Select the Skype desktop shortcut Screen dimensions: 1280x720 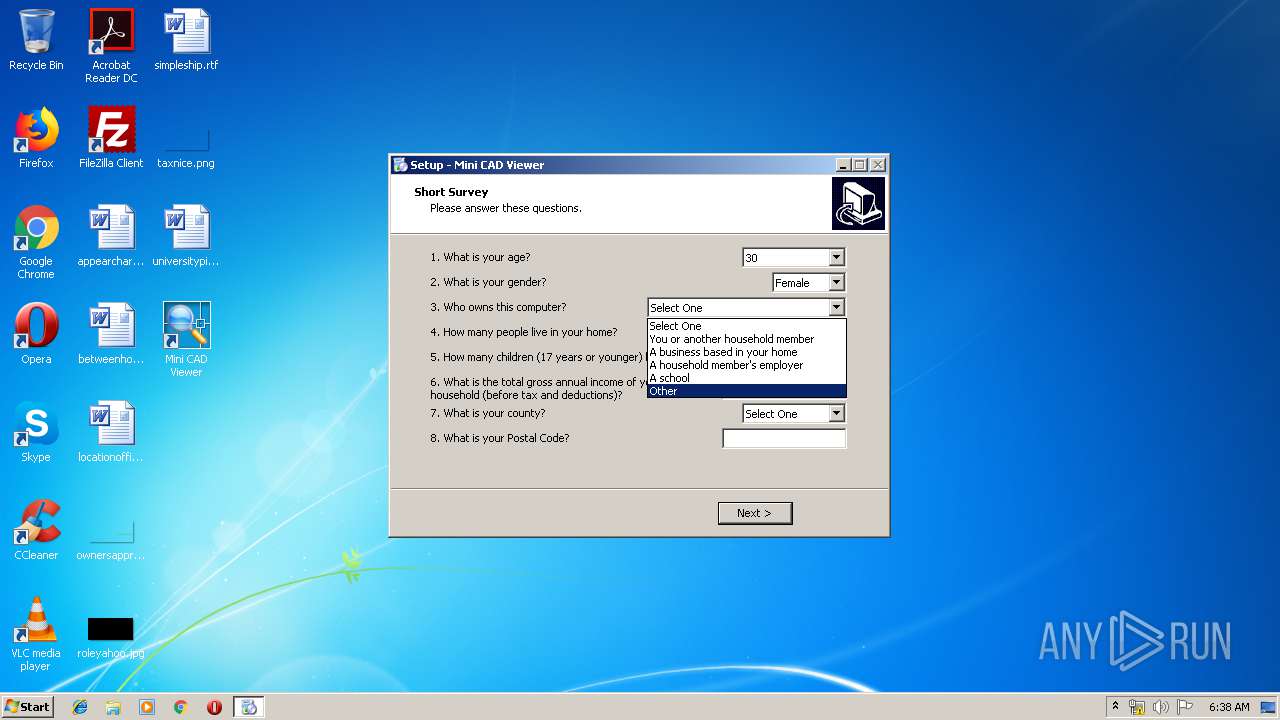coord(36,432)
